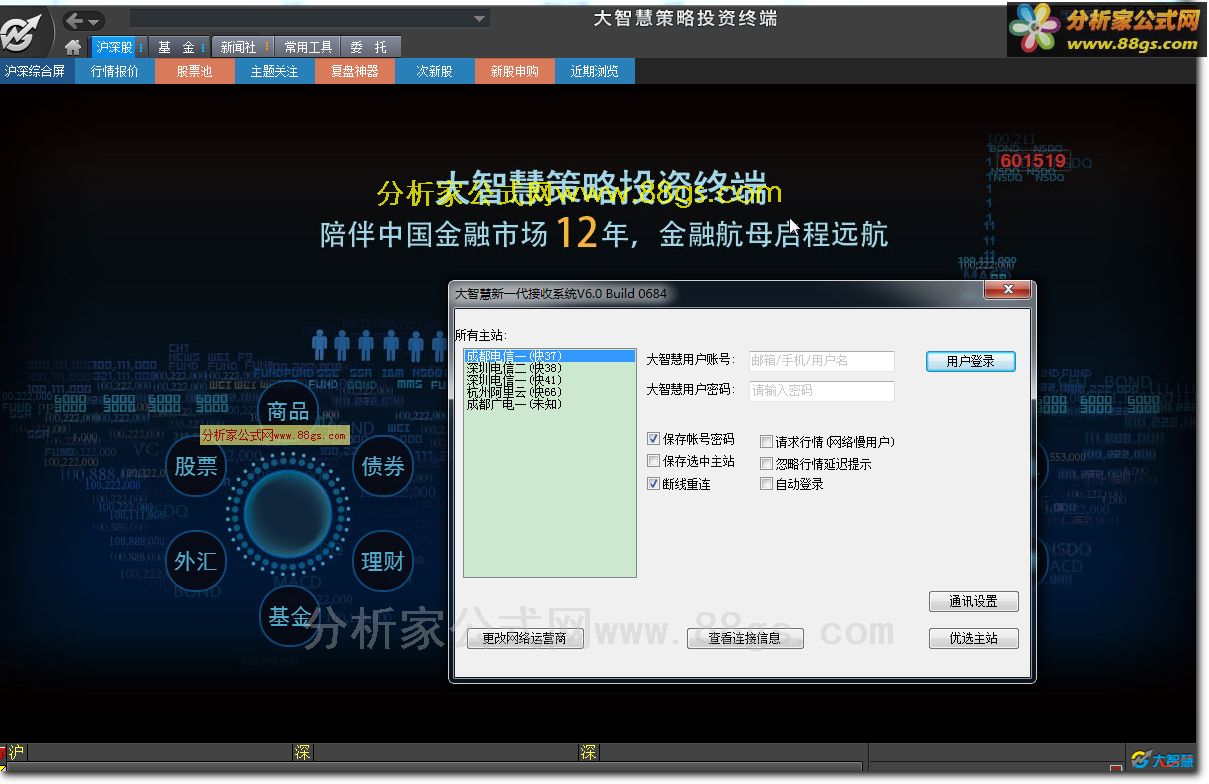The image size is (1209, 784).
Task: Enable the 自动登录 checkbox
Action: click(766, 484)
